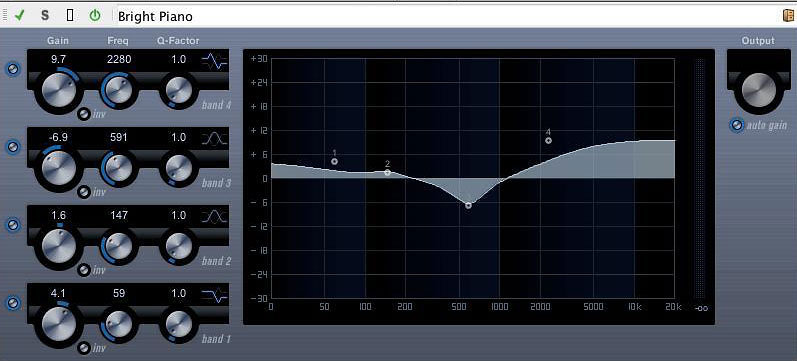Click band 3 frequency value 591
The image size is (797, 361).
pos(119,137)
